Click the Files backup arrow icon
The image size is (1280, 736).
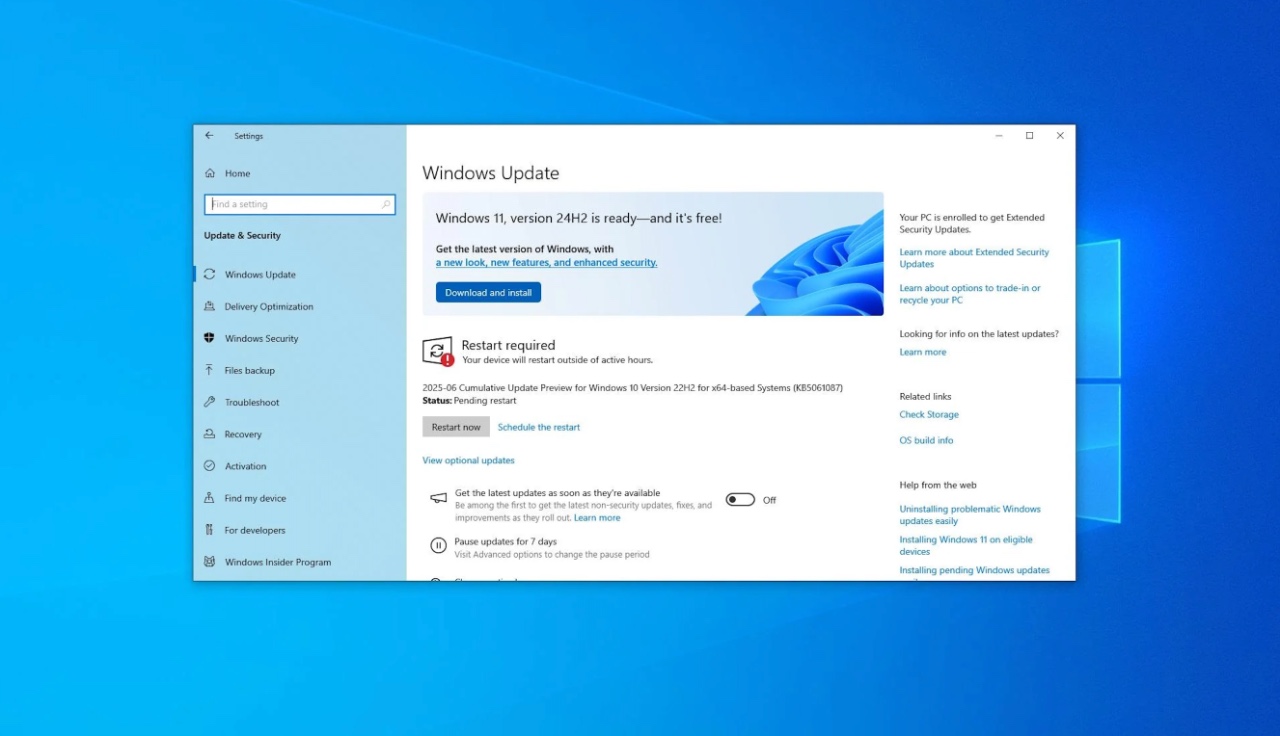coord(210,370)
